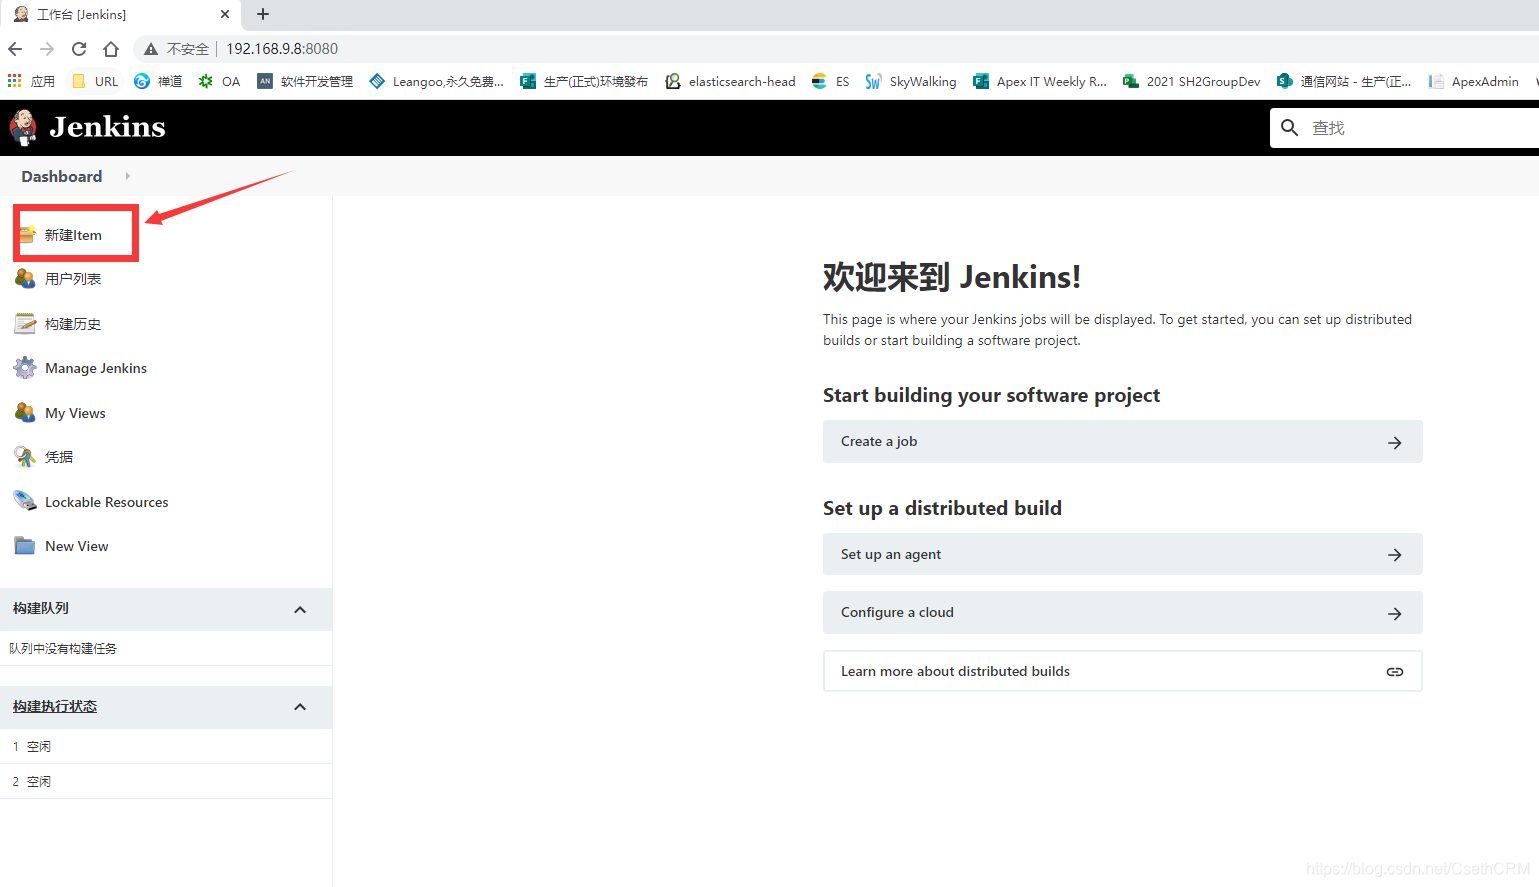Screen dimensions: 1539x887
Task: Click the link icon on Learn more row
Action: 1395,672
